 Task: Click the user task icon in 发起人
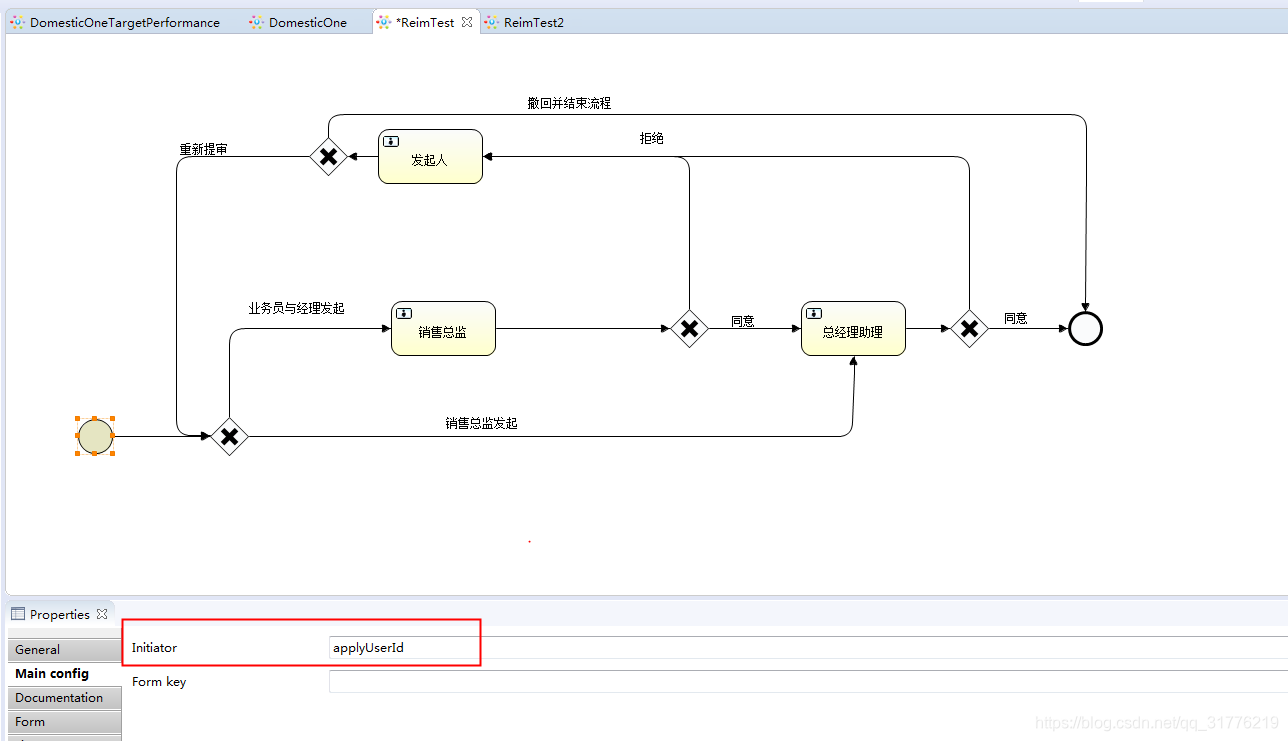[x=391, y=142]
